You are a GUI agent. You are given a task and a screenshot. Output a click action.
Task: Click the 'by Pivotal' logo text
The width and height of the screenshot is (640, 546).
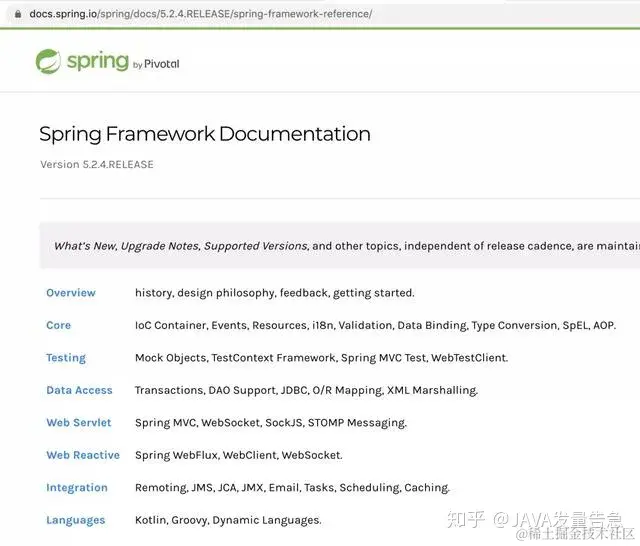click(x=156, y=64)
